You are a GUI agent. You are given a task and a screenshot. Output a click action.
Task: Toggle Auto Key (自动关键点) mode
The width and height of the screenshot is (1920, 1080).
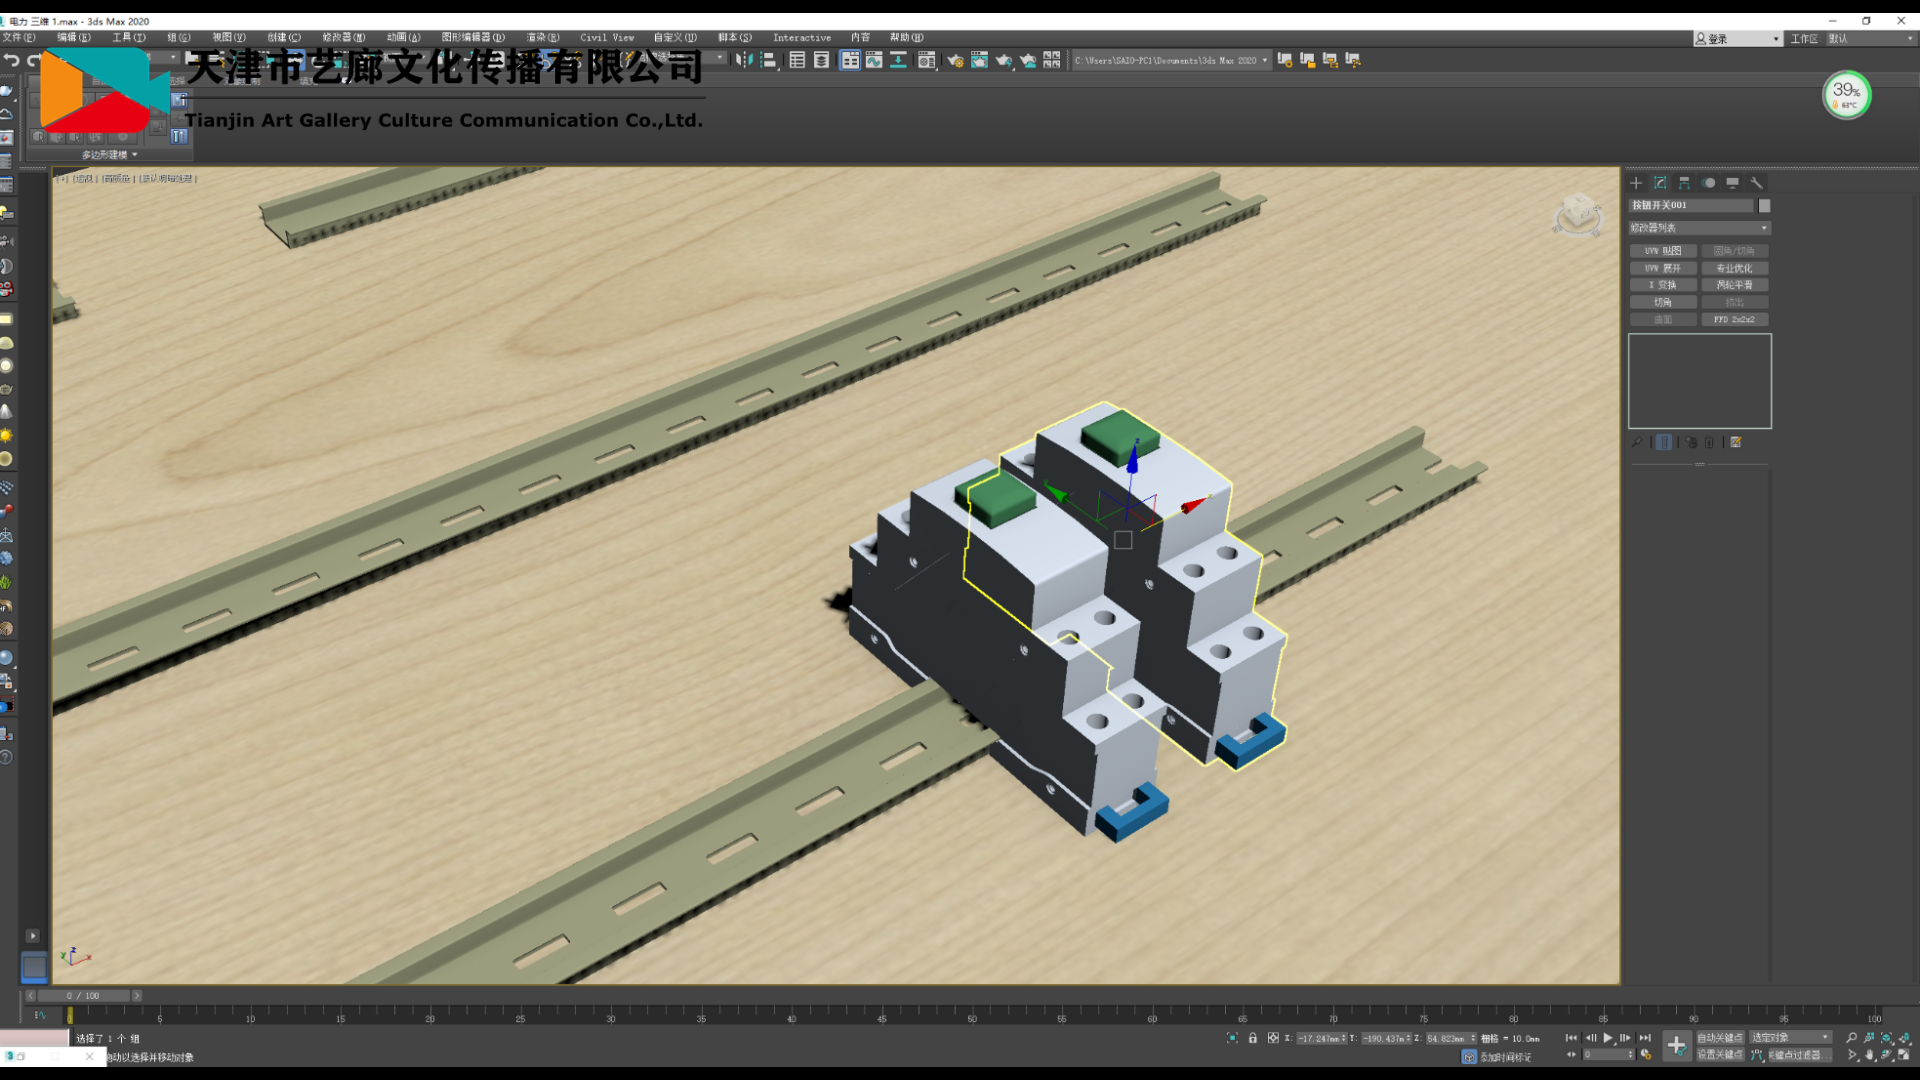(1719, 1038)
